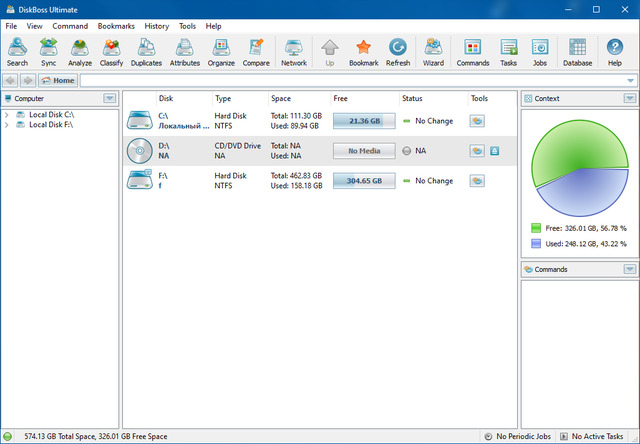Click the Sync toolbar icon
The width and height of the screenshot is (640, 444).
click(48, 52)
